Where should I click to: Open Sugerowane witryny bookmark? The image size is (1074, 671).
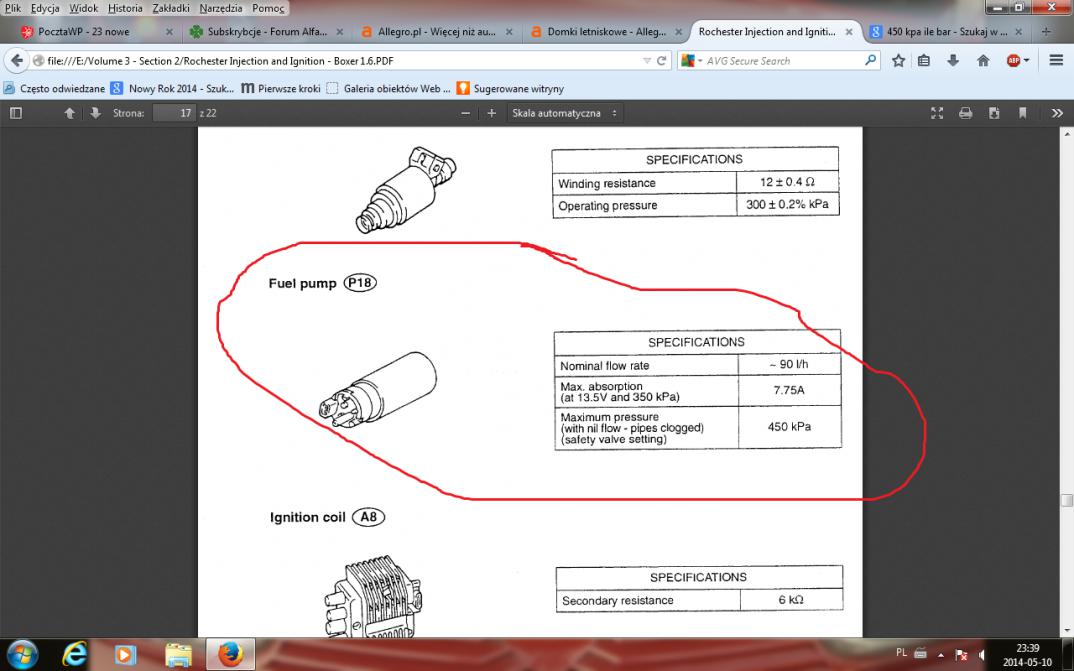point(510,88)
